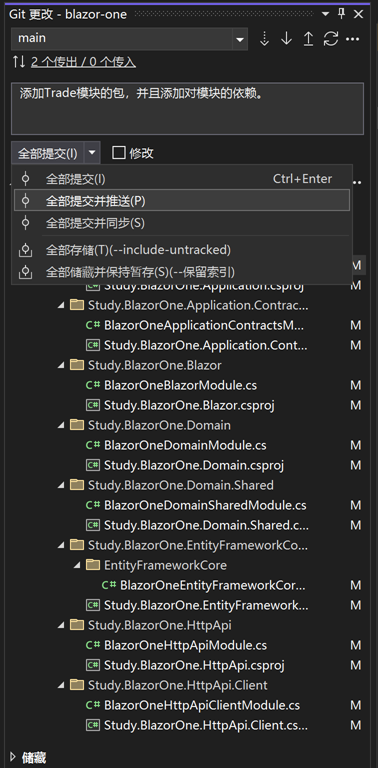
Task: Select BlazorOneHttpApiClientModule.cs file
Action: click(202, 705)
